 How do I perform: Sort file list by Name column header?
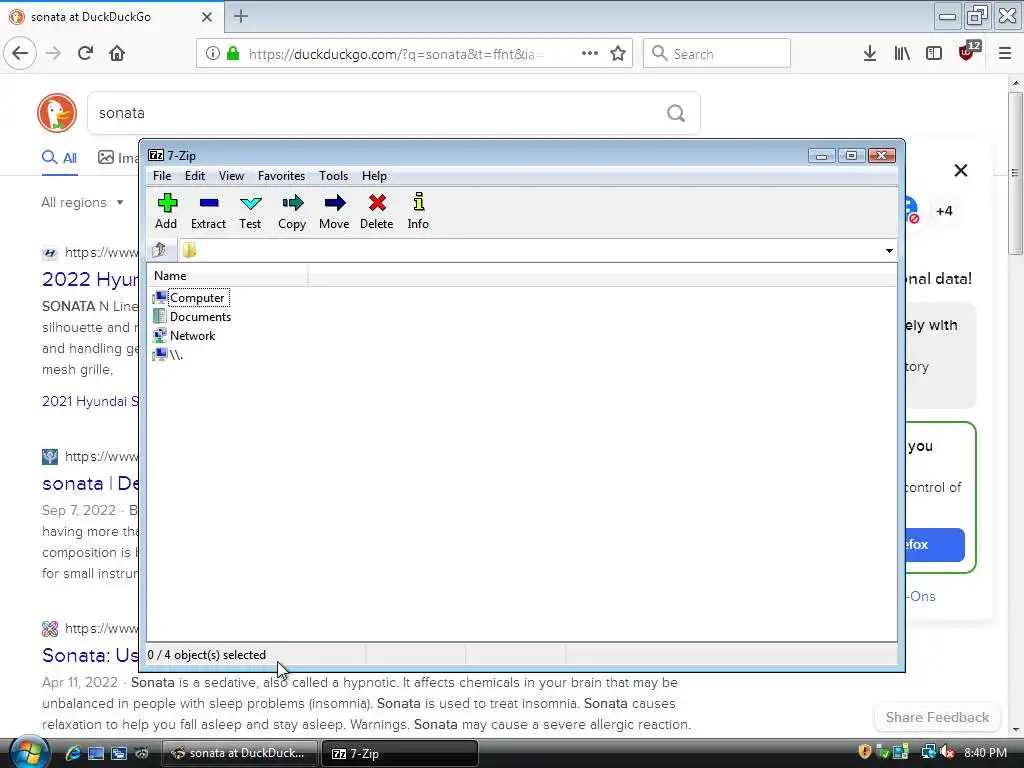227,276
